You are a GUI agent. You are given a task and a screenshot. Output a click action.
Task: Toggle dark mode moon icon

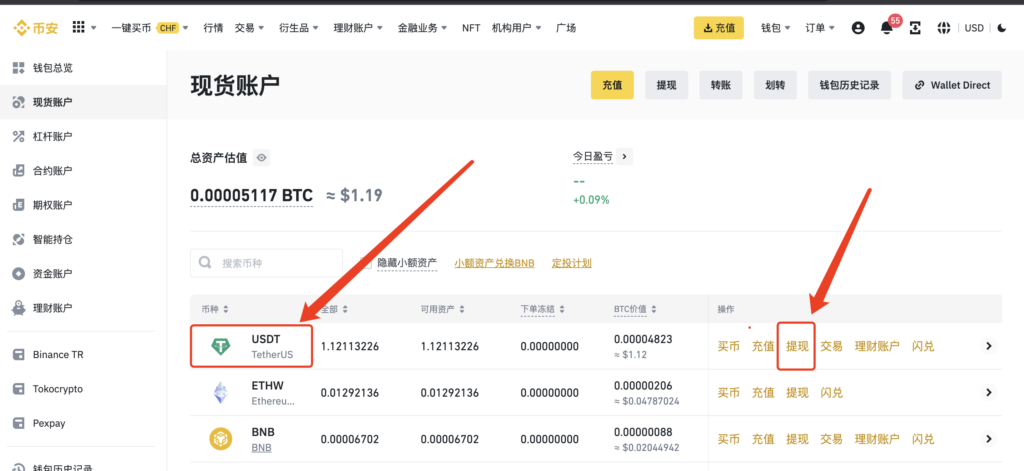click(1002, 28)
